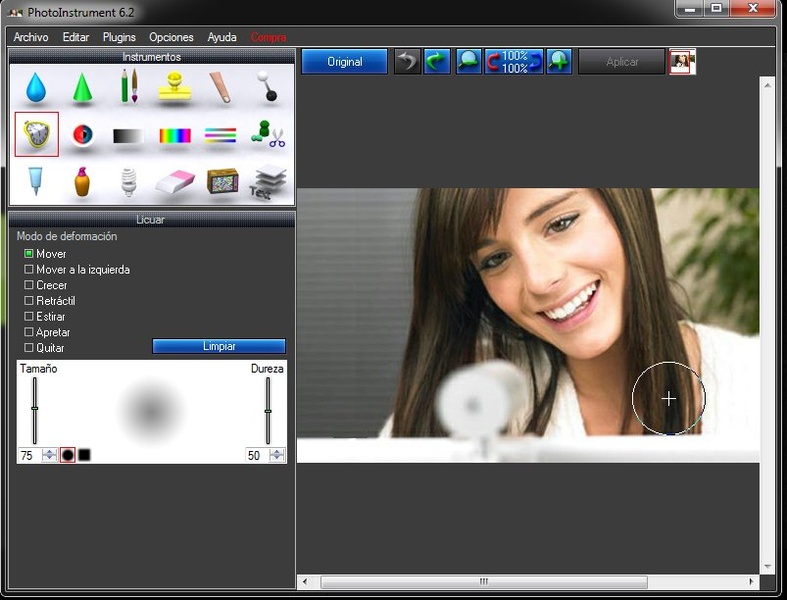
Task: Enable the Estirar mode checkbox
Action: click(x=29, y=317)
